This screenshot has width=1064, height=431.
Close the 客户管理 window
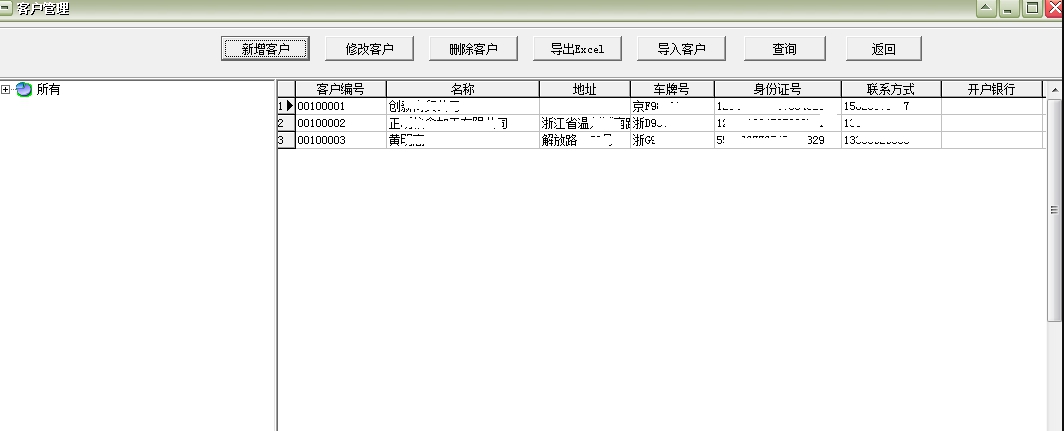1054,8
